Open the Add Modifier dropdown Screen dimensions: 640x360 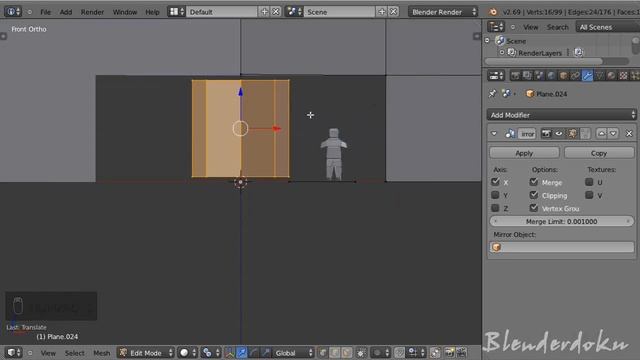click(x=562, y=115)
